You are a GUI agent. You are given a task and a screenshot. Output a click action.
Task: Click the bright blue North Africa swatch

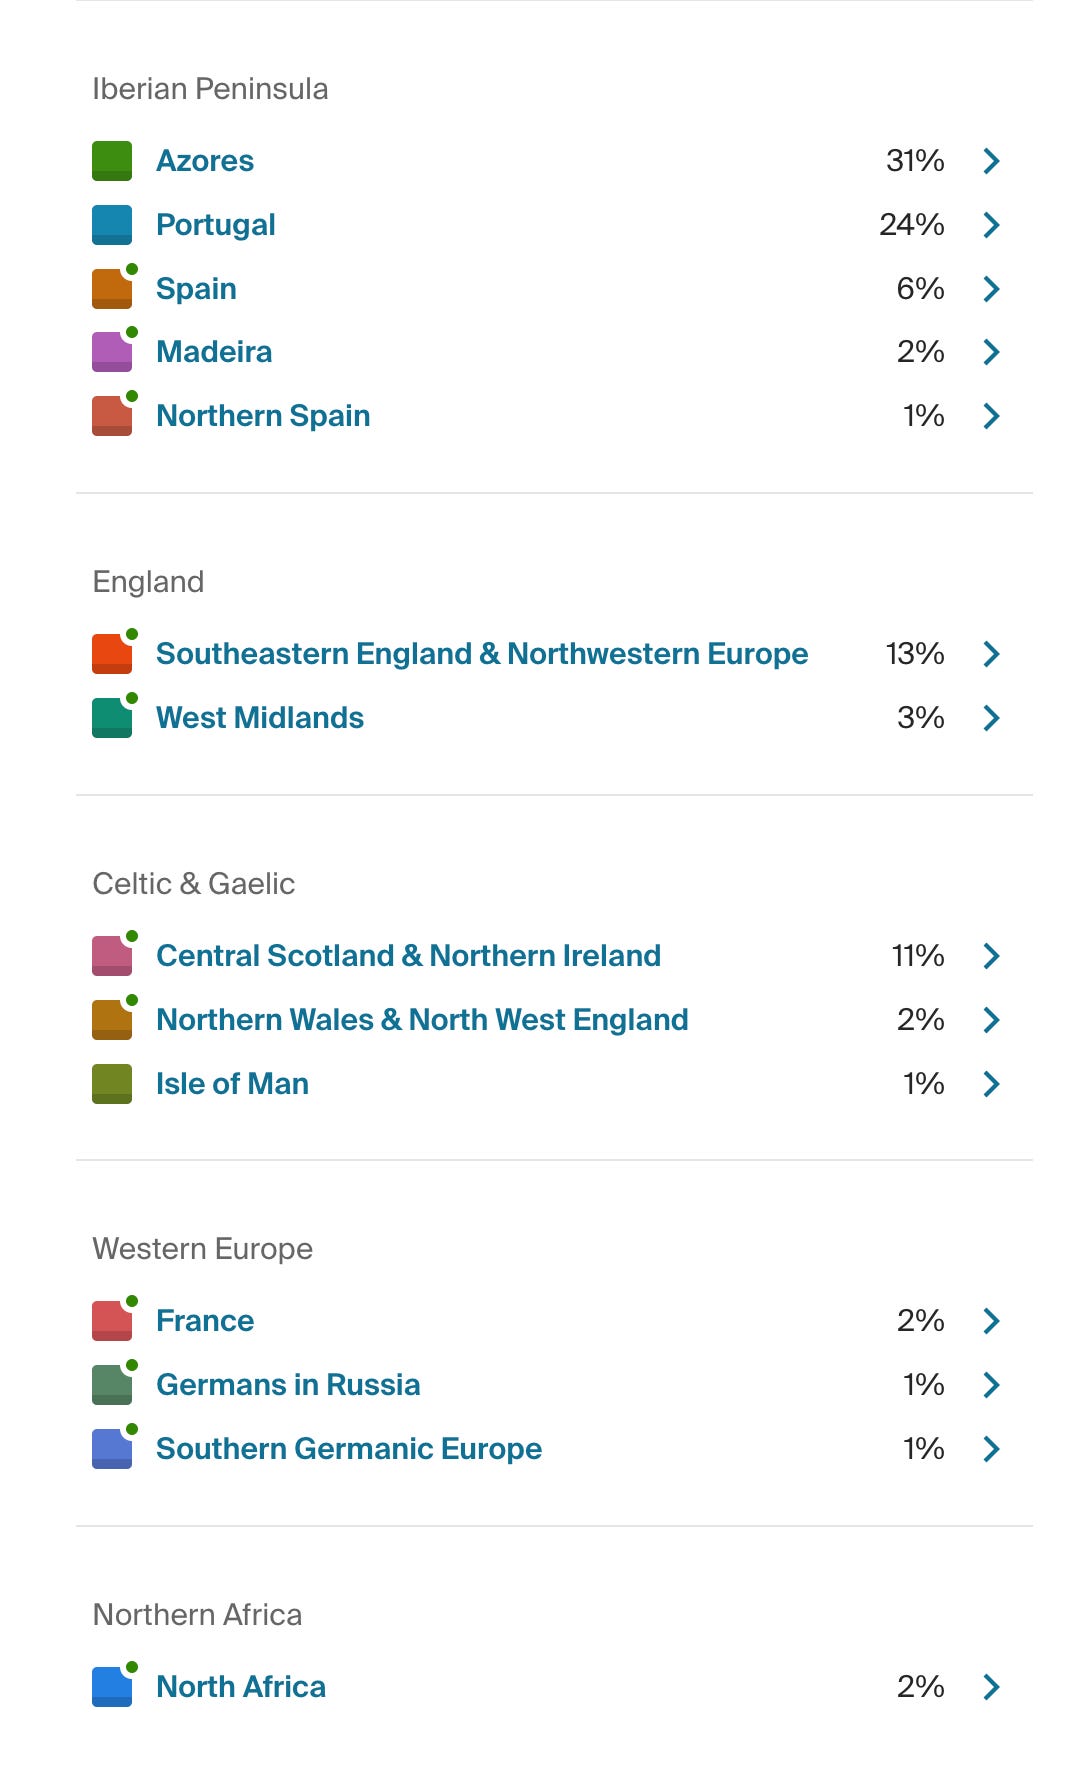[112, 1687]
